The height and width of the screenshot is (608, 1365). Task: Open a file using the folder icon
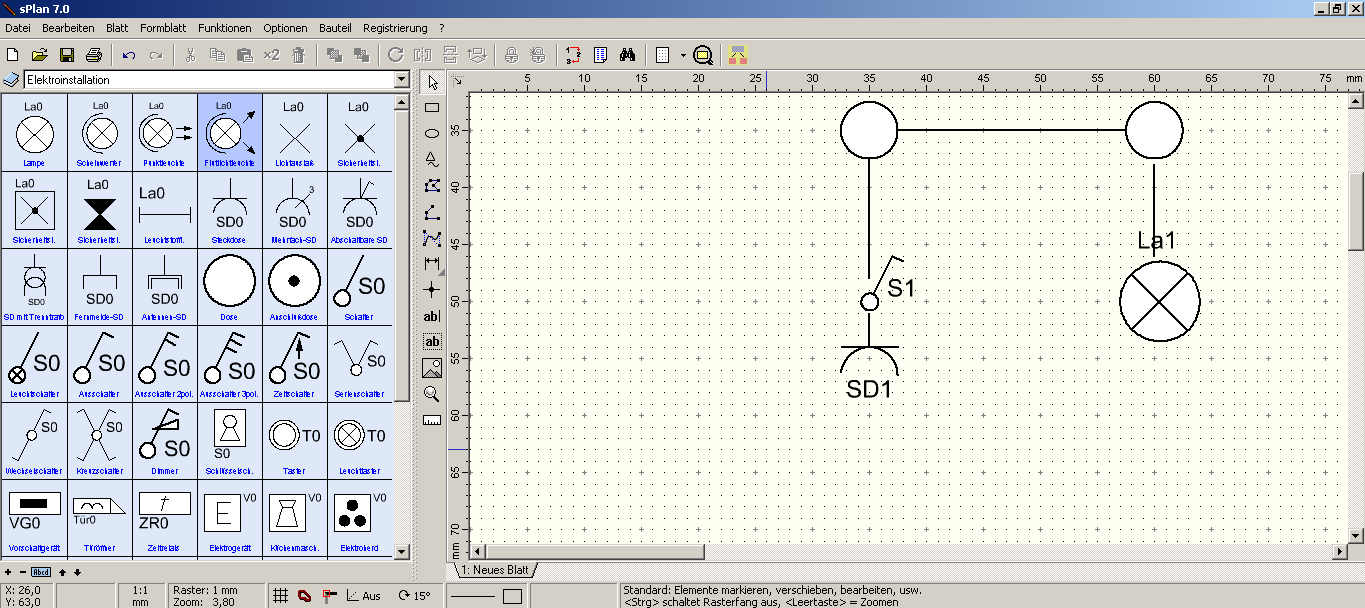pyautogui.click(x=40, y=55)
